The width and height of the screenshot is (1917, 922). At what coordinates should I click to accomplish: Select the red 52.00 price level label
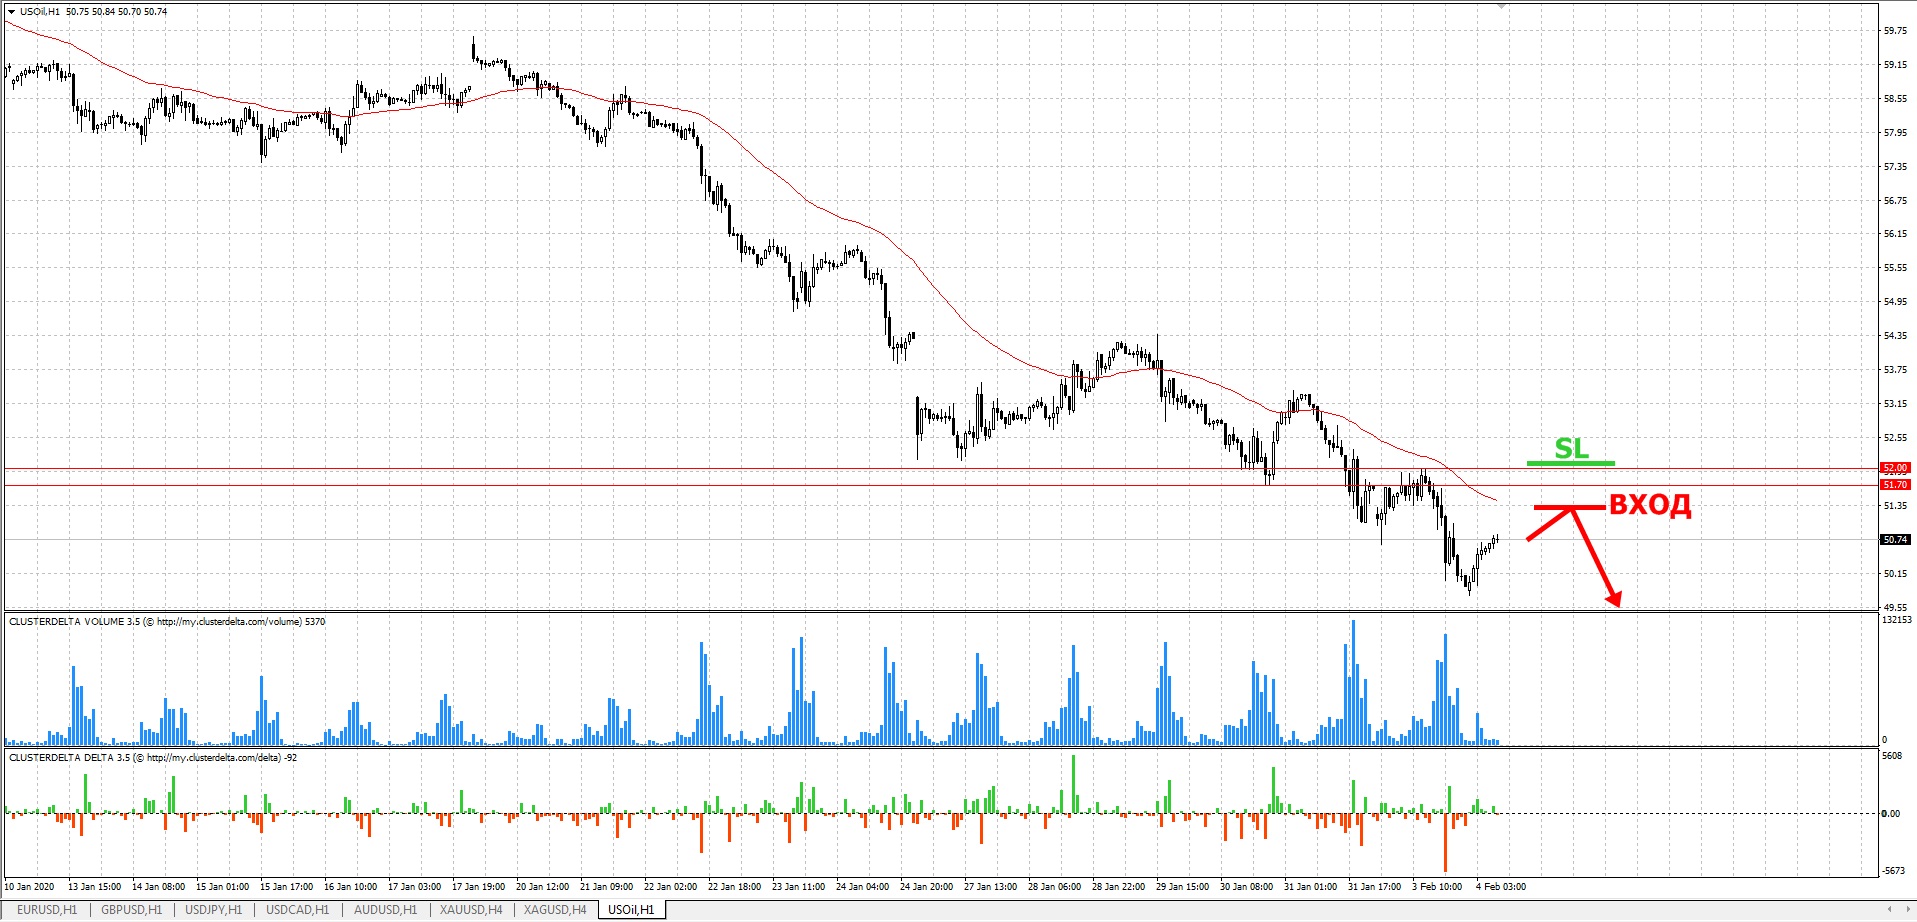coord(1895,468)
